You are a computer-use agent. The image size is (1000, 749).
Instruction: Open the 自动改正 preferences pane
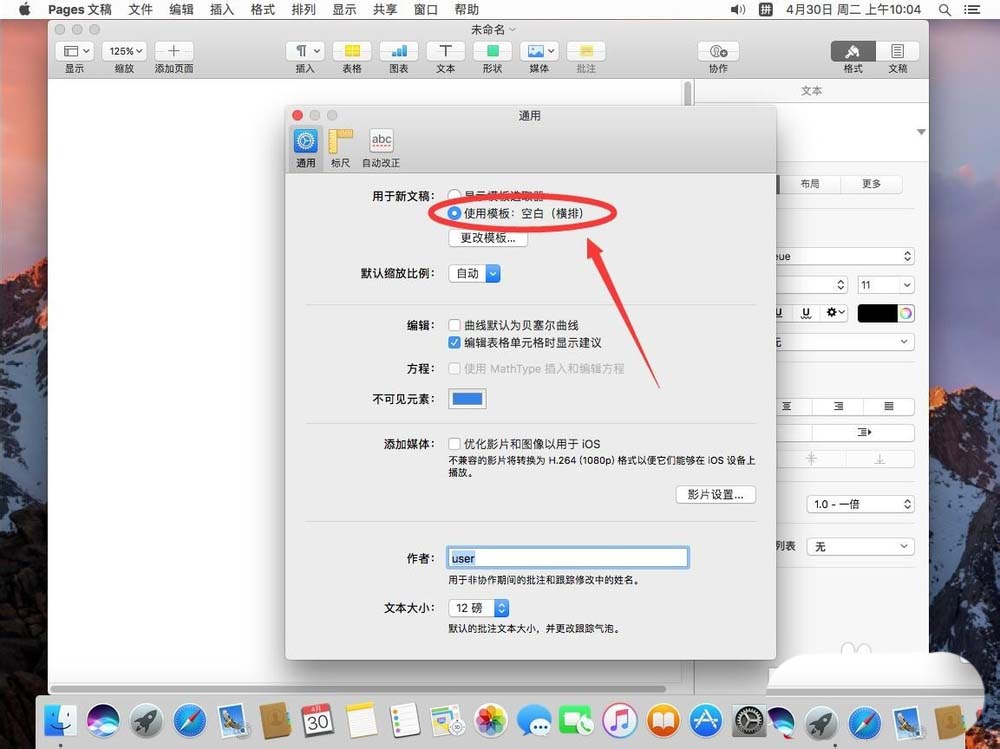381,144
